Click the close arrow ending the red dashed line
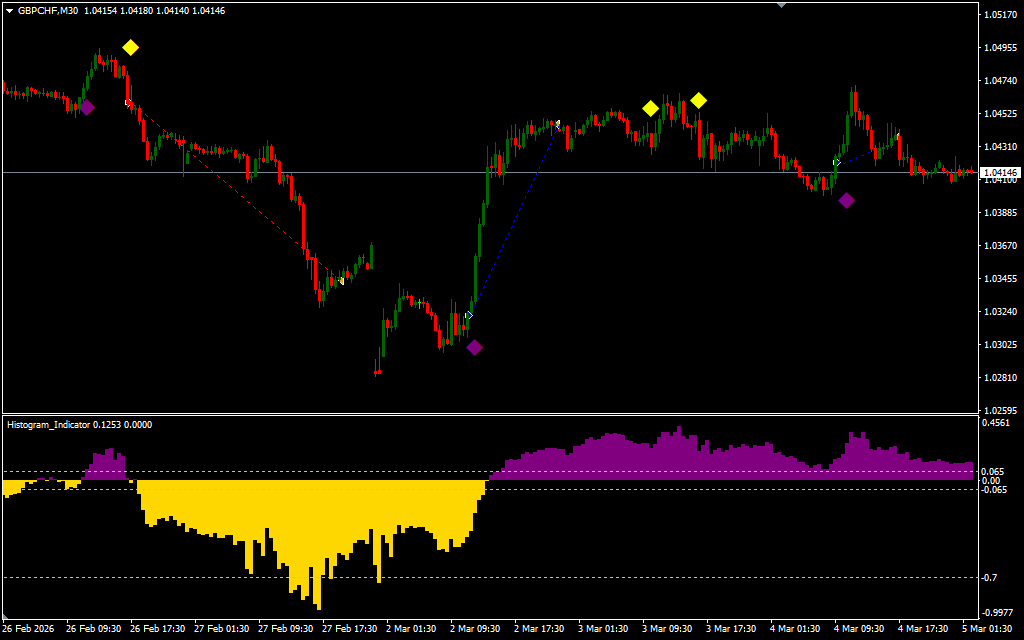1024x640 pixels. (341, 281)
